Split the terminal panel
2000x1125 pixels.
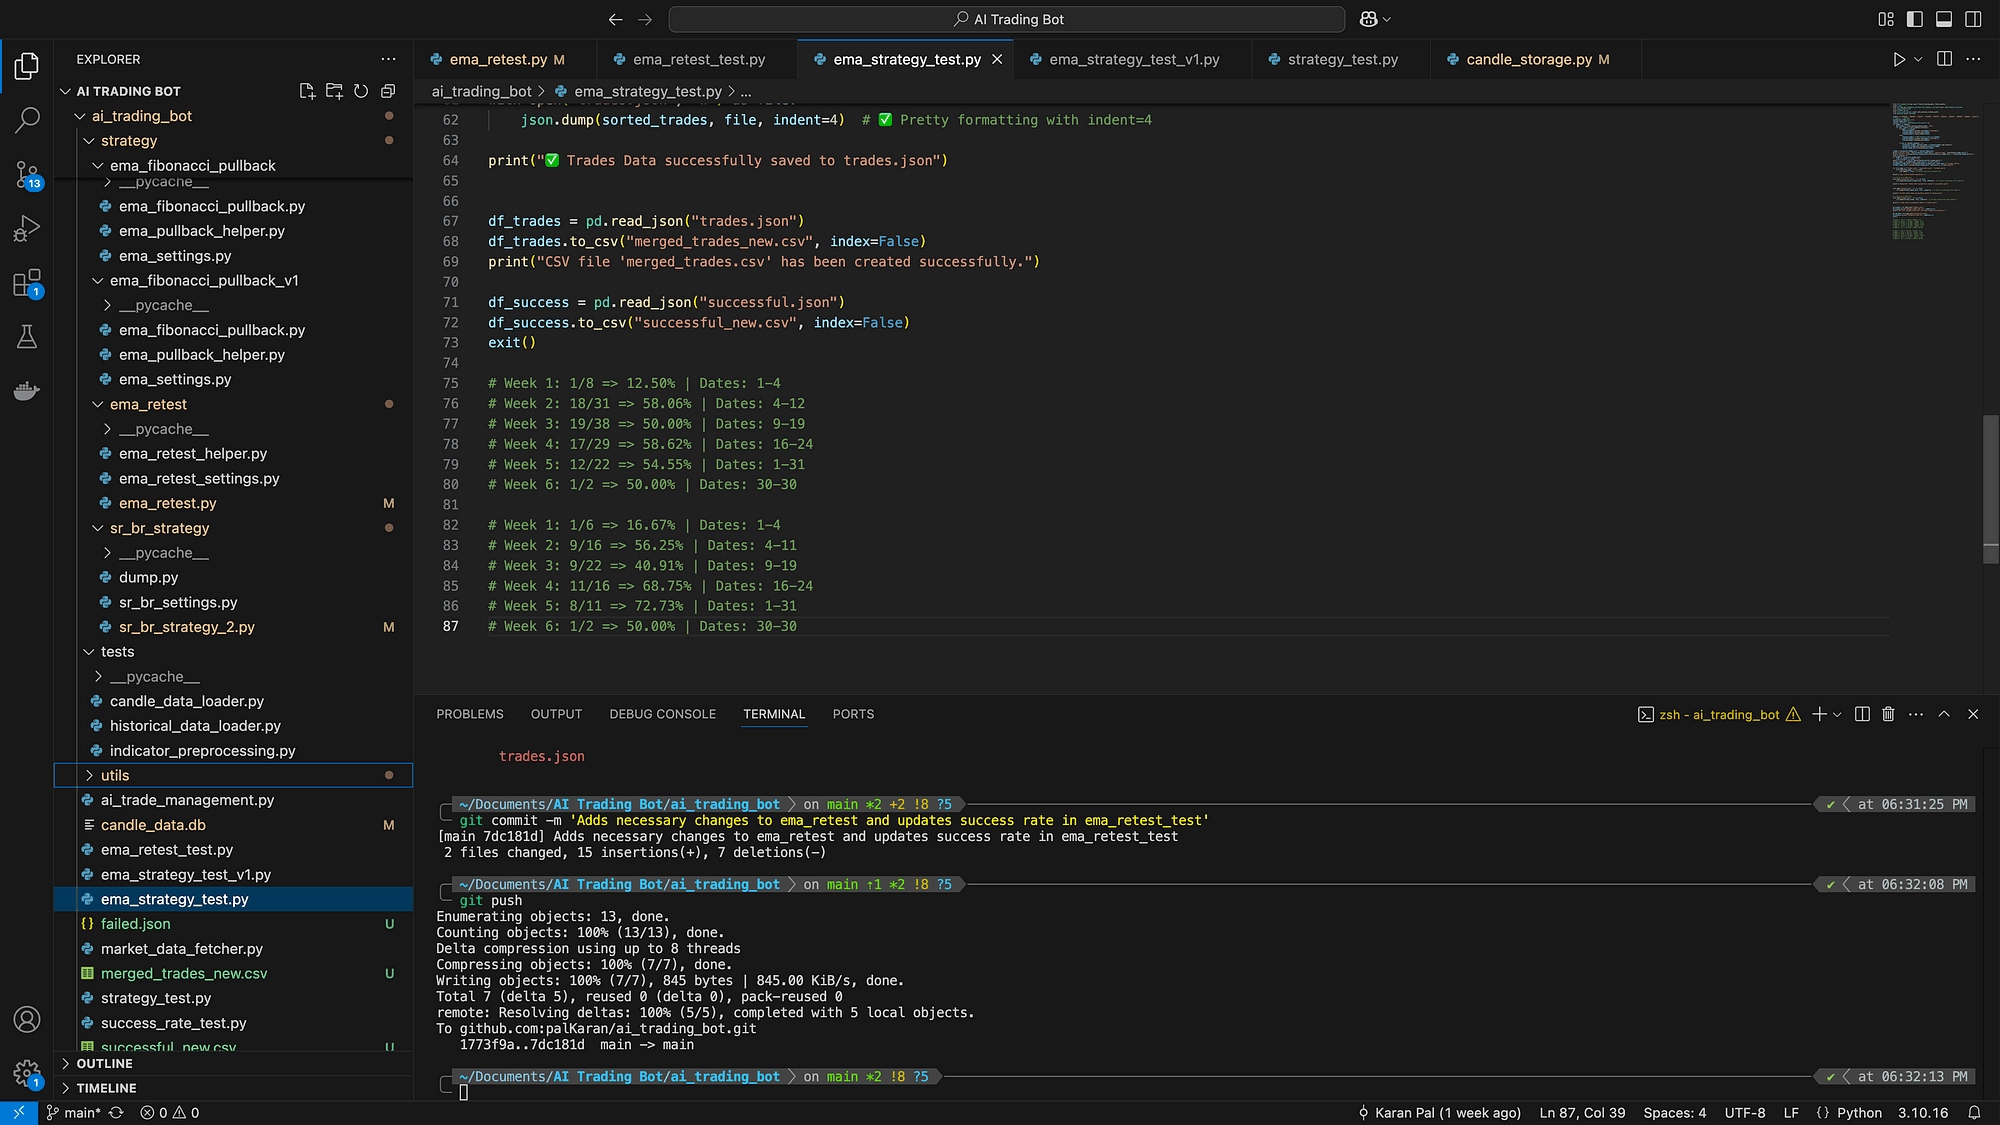pos(1862,714)
